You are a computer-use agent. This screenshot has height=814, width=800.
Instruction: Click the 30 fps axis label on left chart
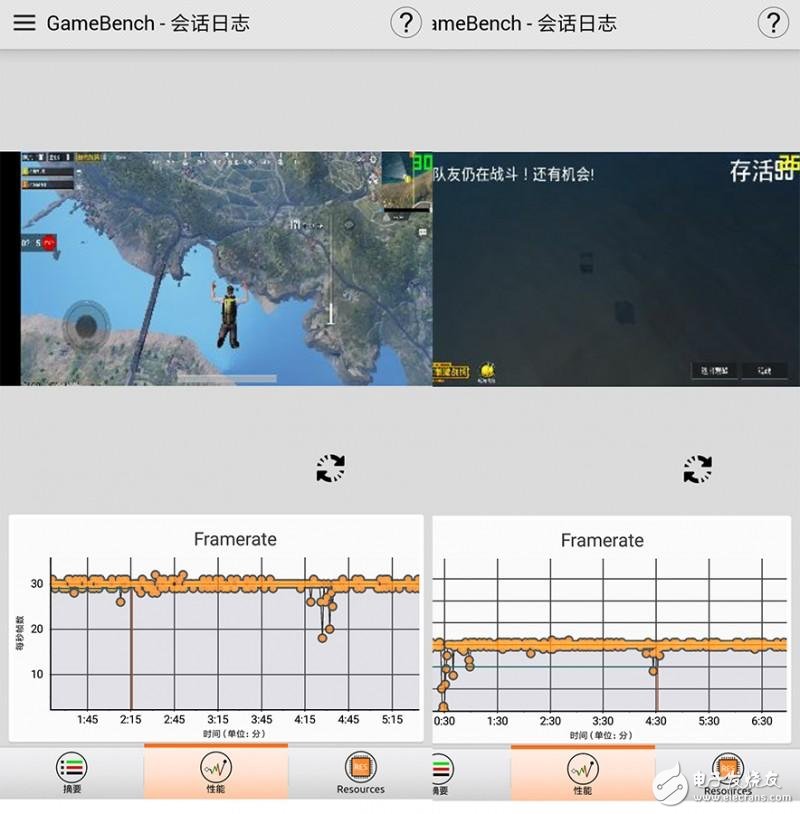point(37,584)
